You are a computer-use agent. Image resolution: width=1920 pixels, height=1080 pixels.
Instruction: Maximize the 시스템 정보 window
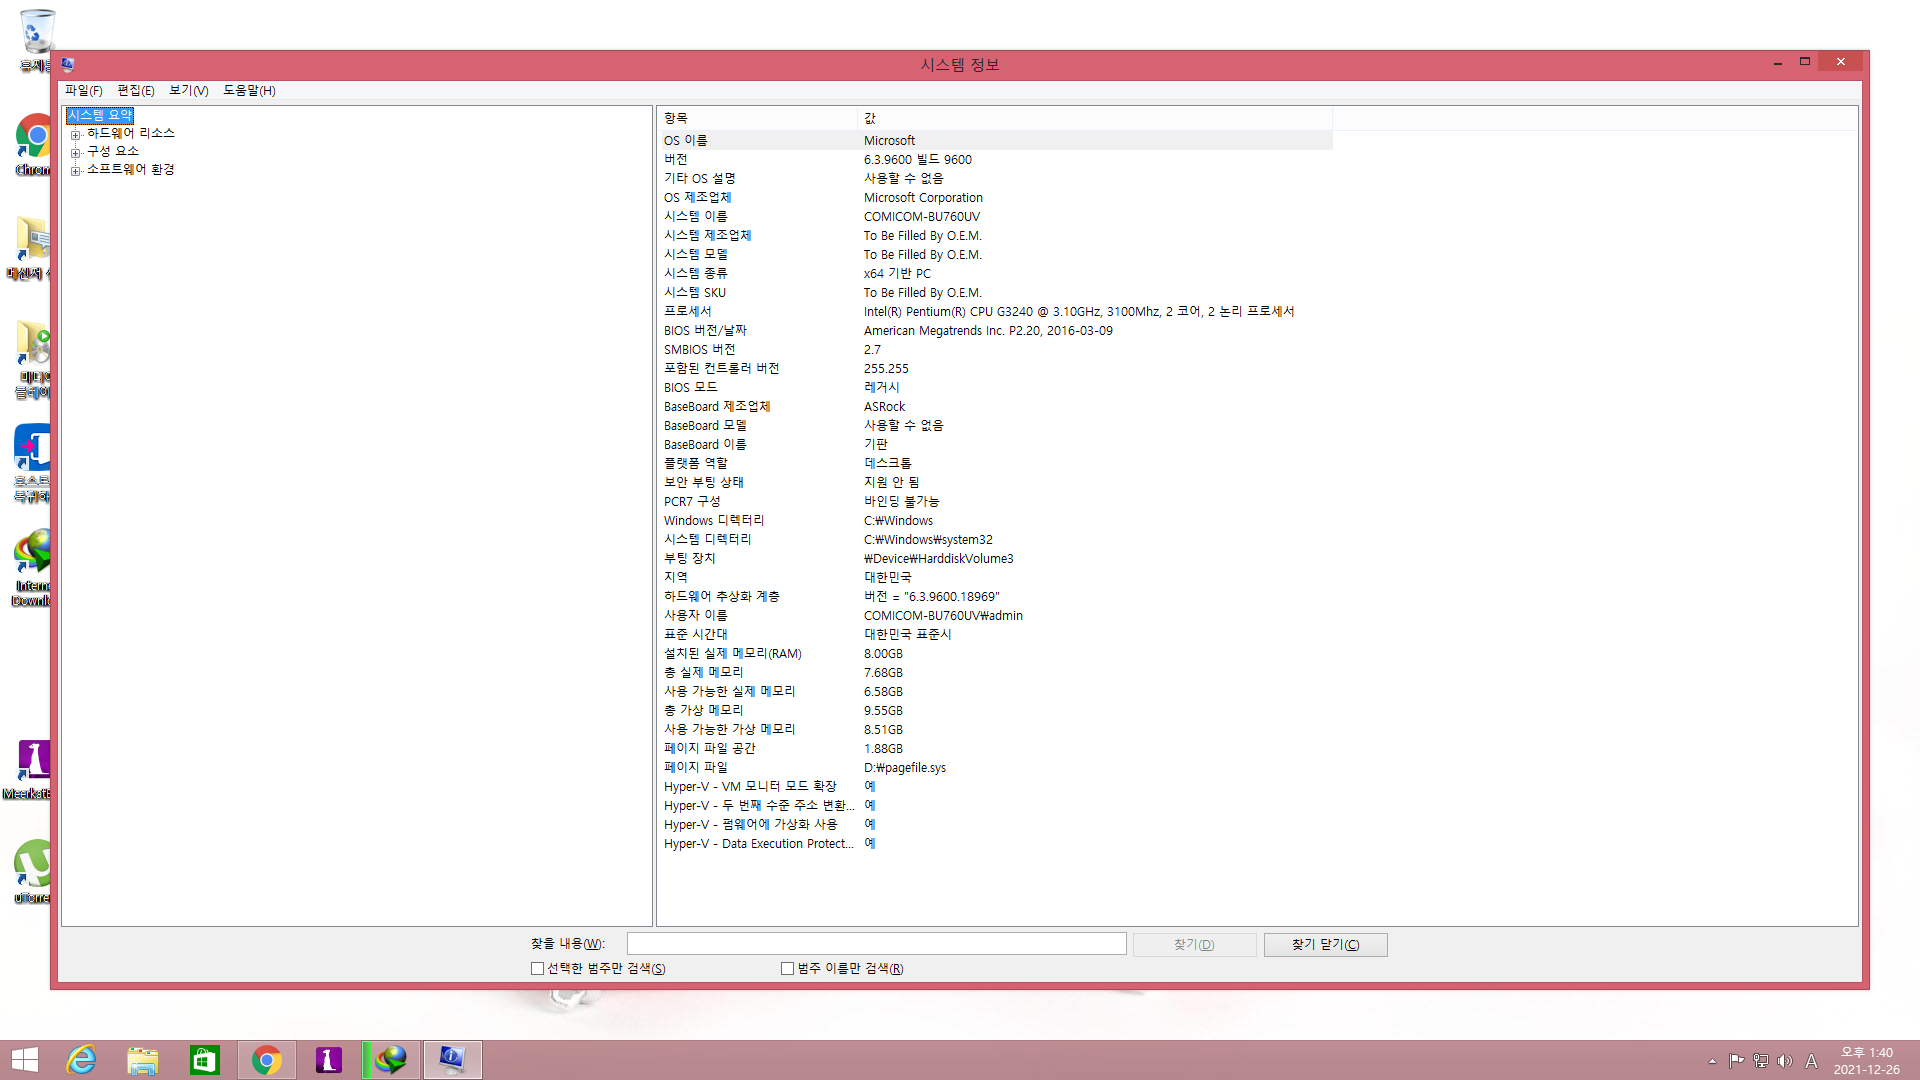pyautogui.click(x=1805, y=62)
